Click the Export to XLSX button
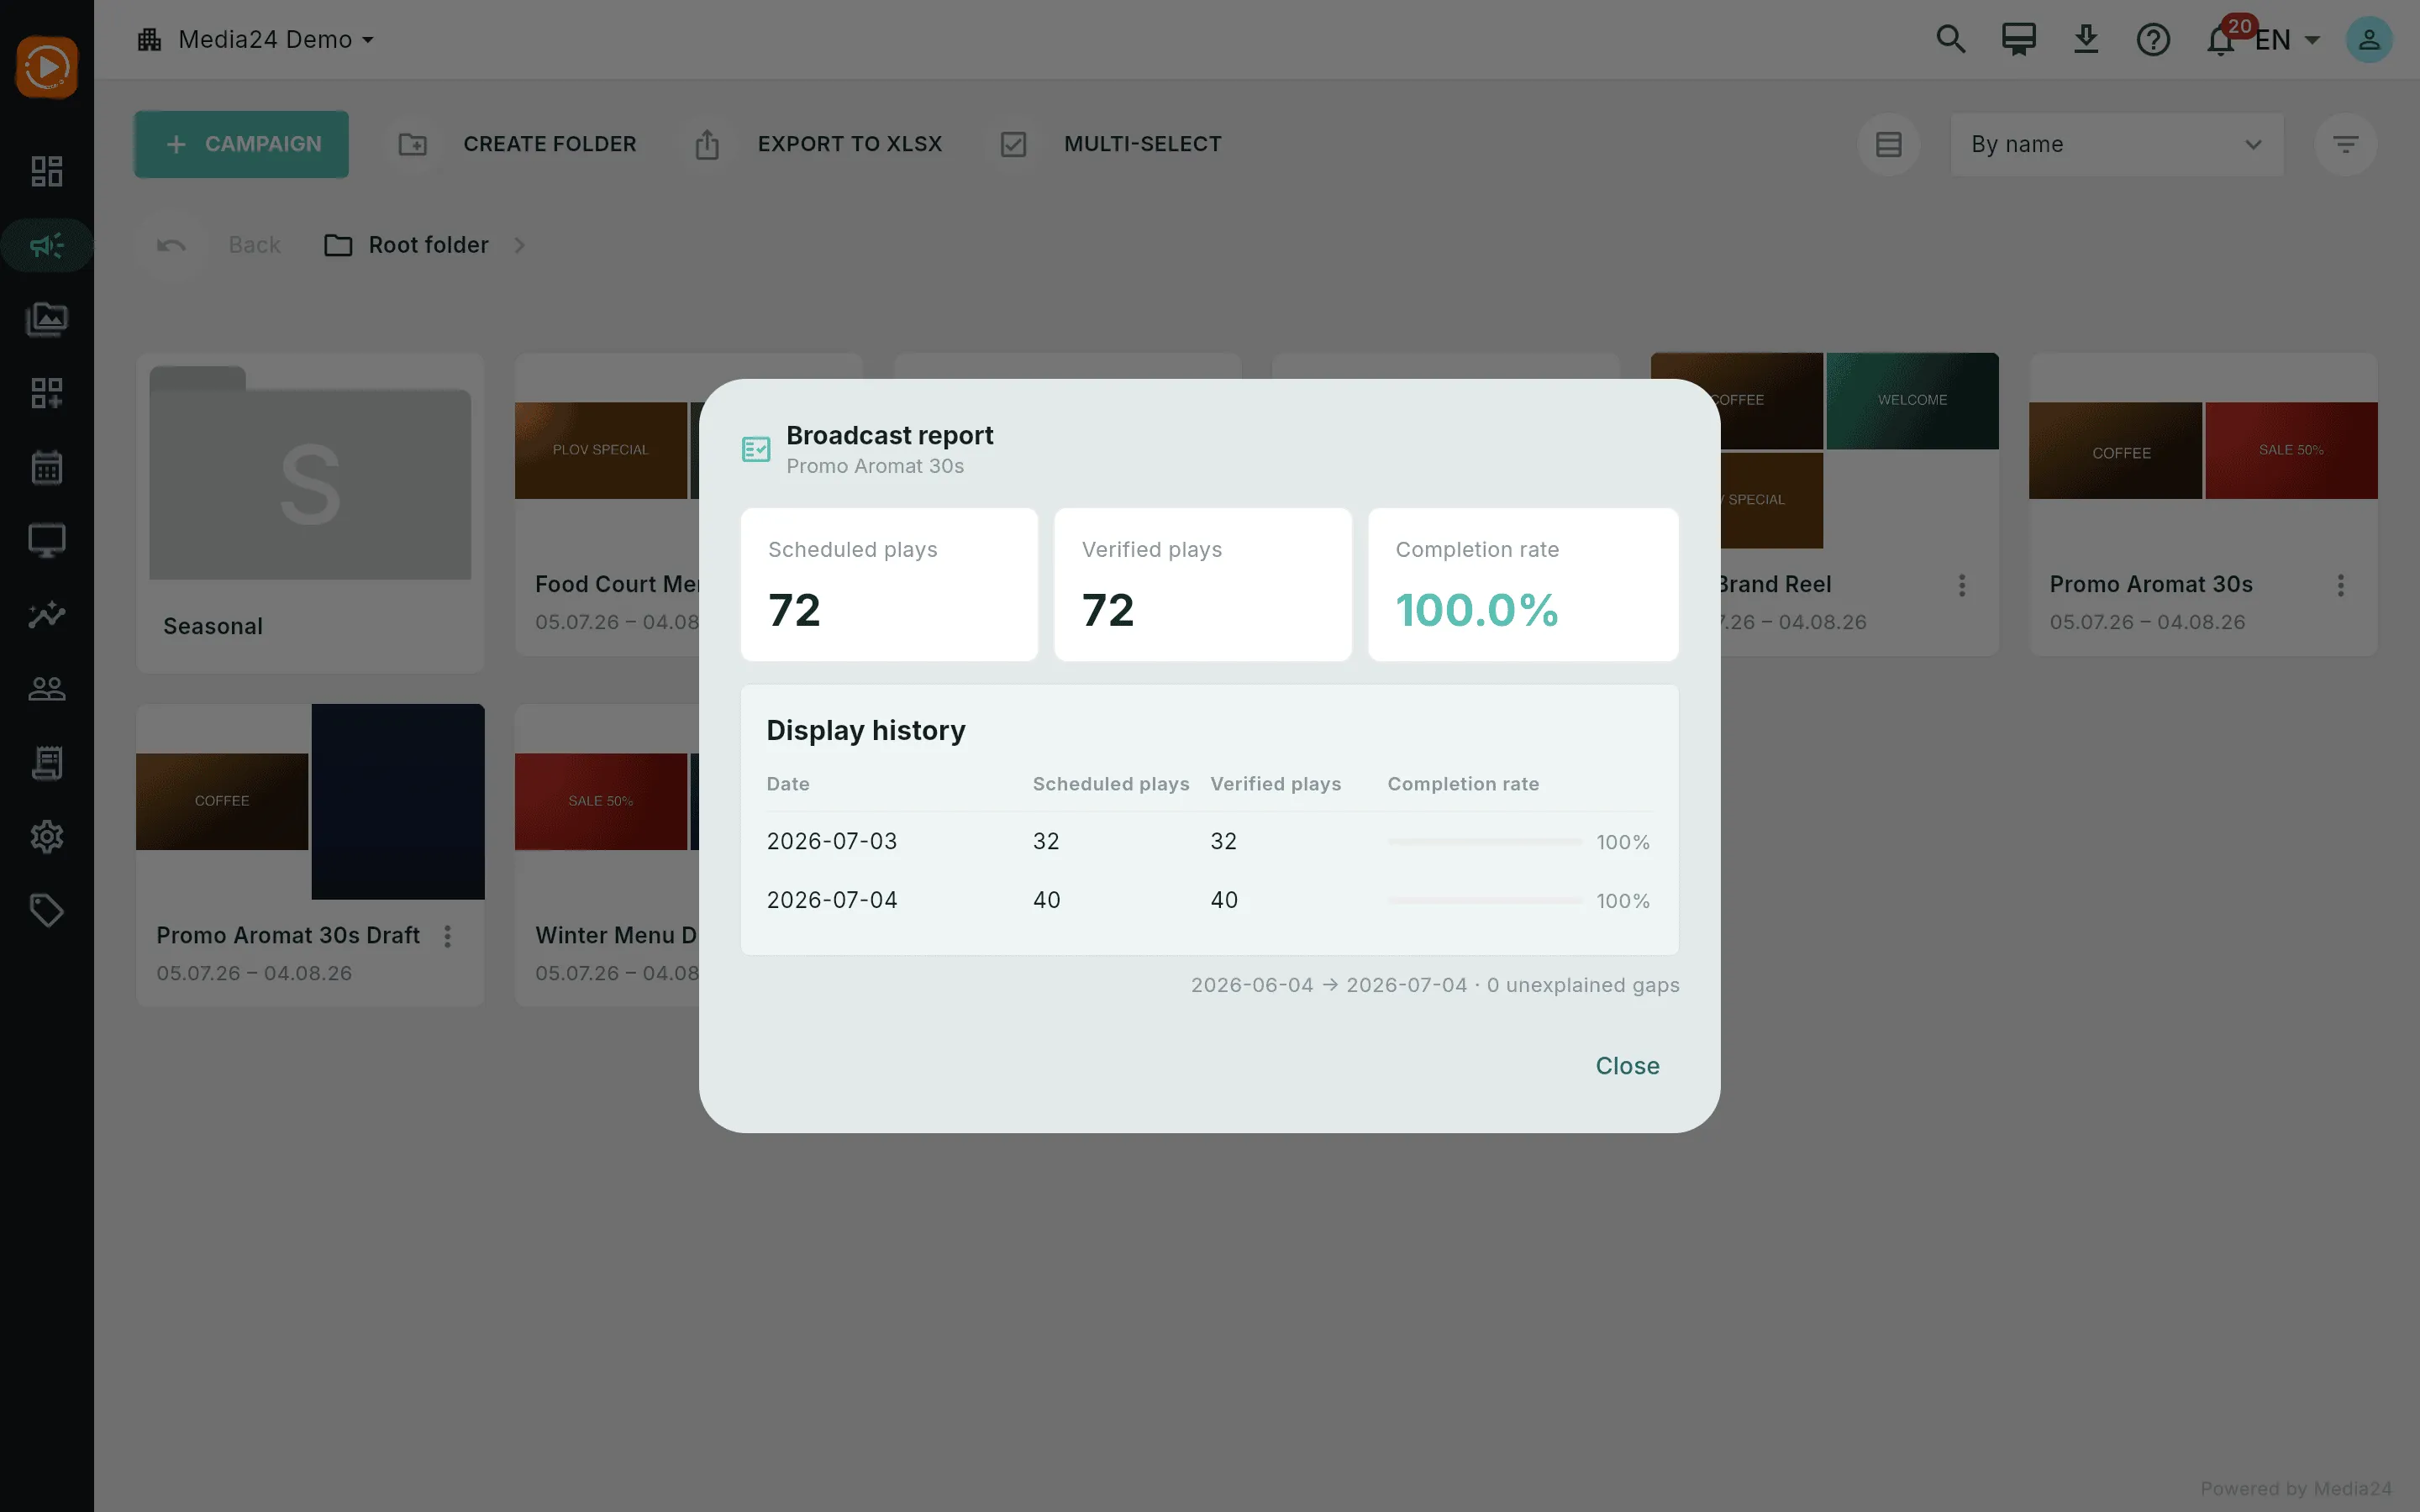Image resolution: width=2420 pixels, height=1512 pixels. [x=819, y=144]
